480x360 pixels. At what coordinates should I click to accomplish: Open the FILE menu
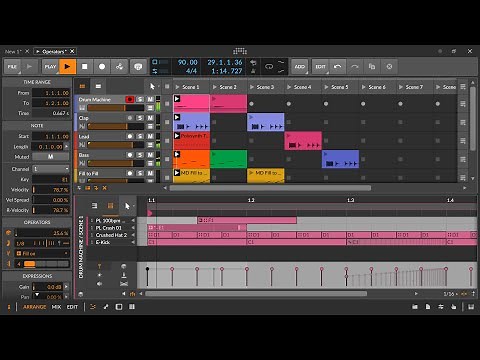click(13, 66)
